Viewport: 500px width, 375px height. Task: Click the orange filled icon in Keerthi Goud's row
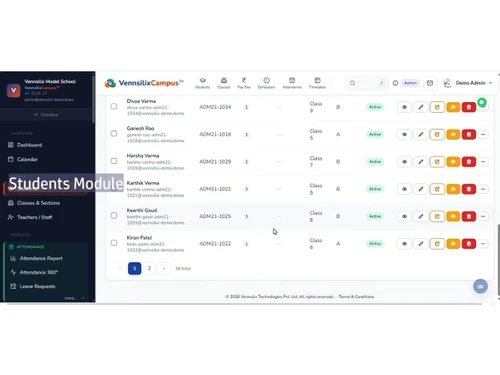453,216
